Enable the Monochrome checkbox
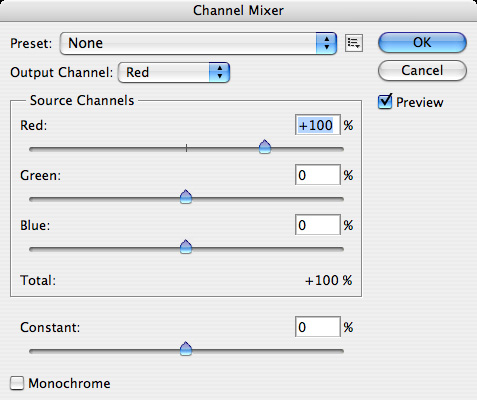477x400 pixels. 17,383
